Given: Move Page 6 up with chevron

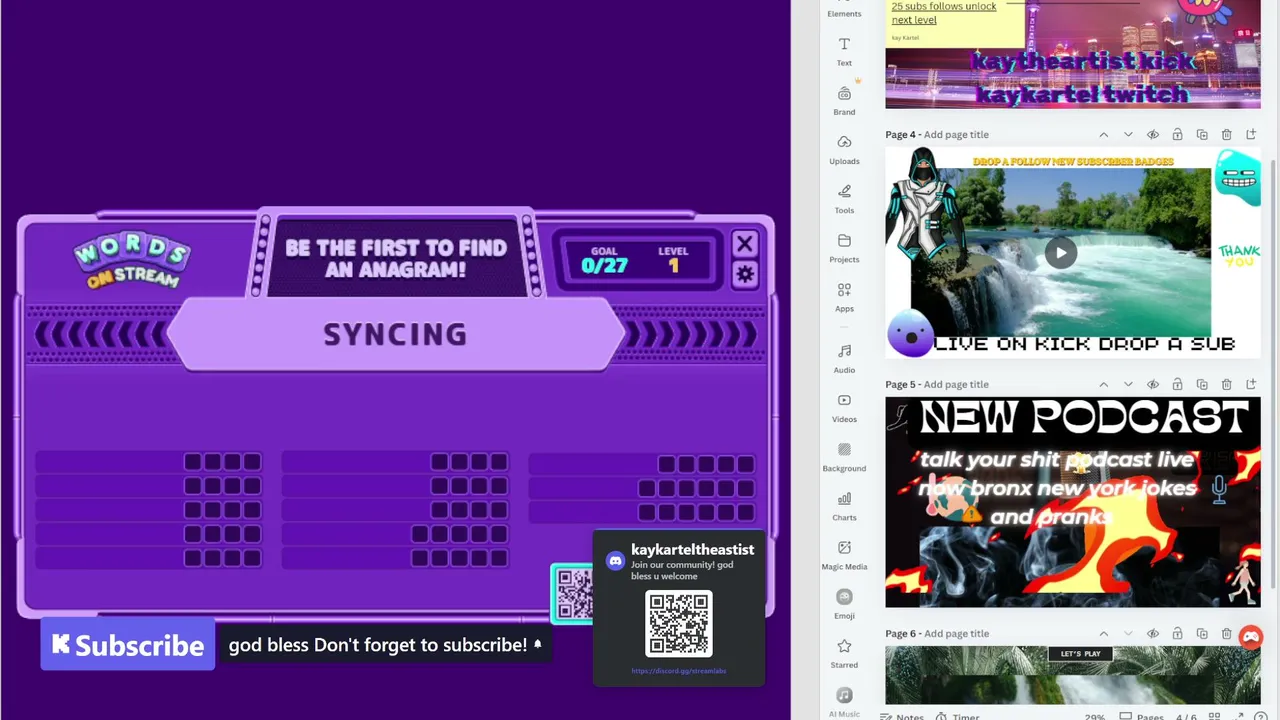Looking at the screenshot, I should pos(1104,634).
